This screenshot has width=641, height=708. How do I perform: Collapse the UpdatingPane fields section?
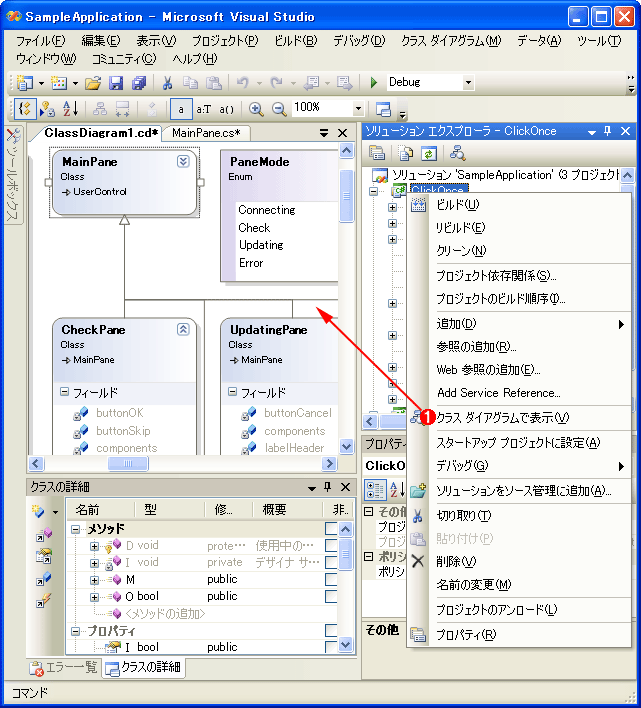click(x=232, y=392)
